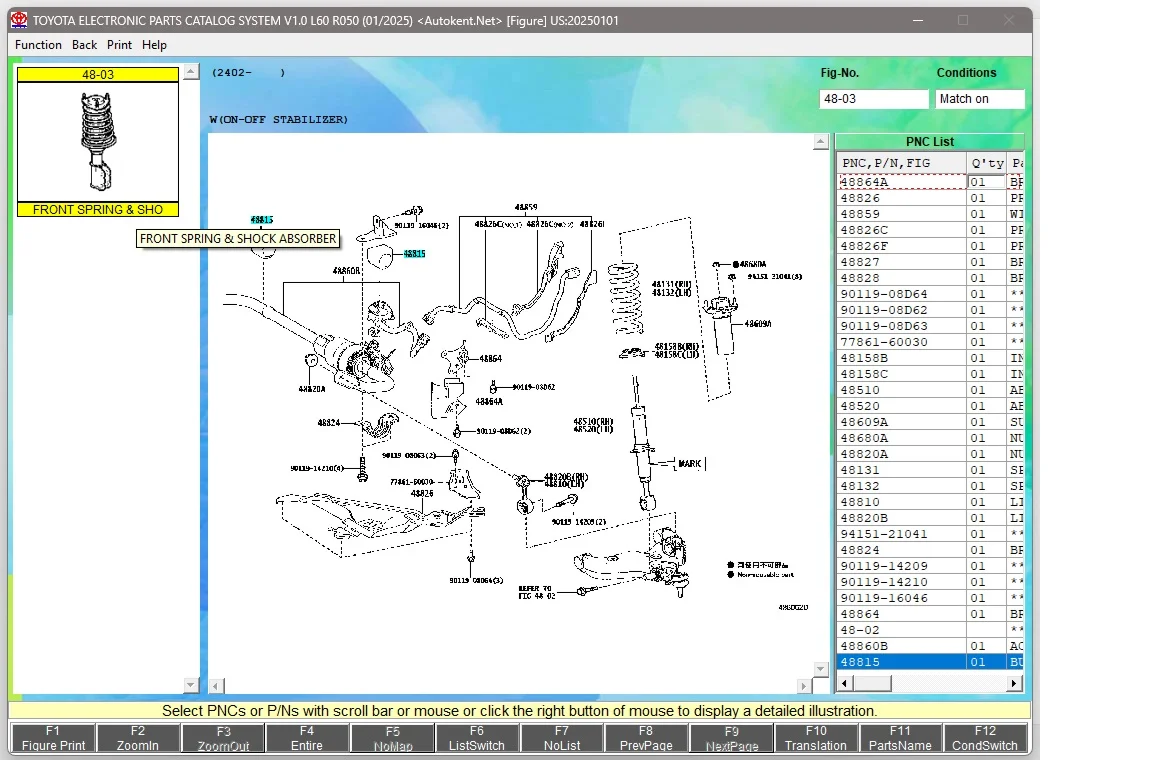Click the Fig-No. field showing 48-03

874,98
